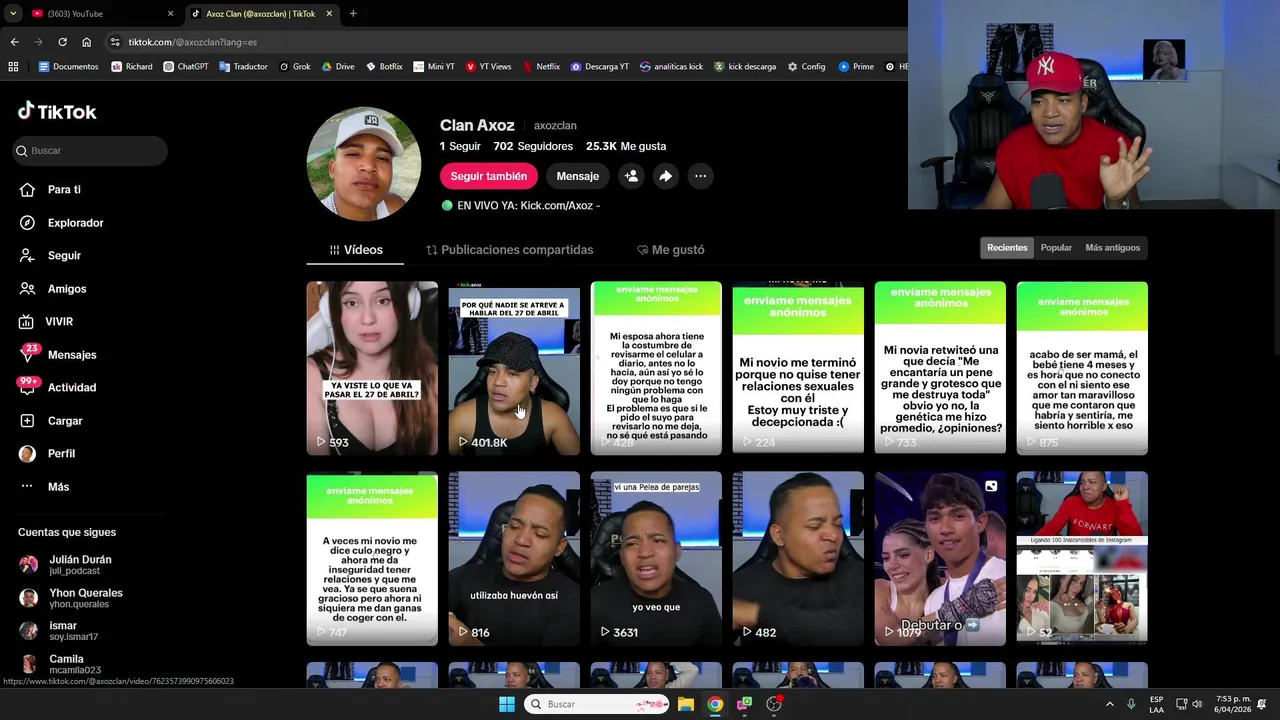
Task: Open Chrome from the taskbar
Action: pos(715,704)
